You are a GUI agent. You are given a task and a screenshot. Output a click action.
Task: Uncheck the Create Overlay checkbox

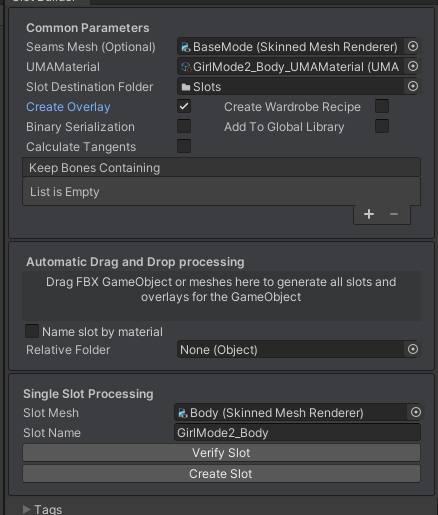click(x=184, y=106)
